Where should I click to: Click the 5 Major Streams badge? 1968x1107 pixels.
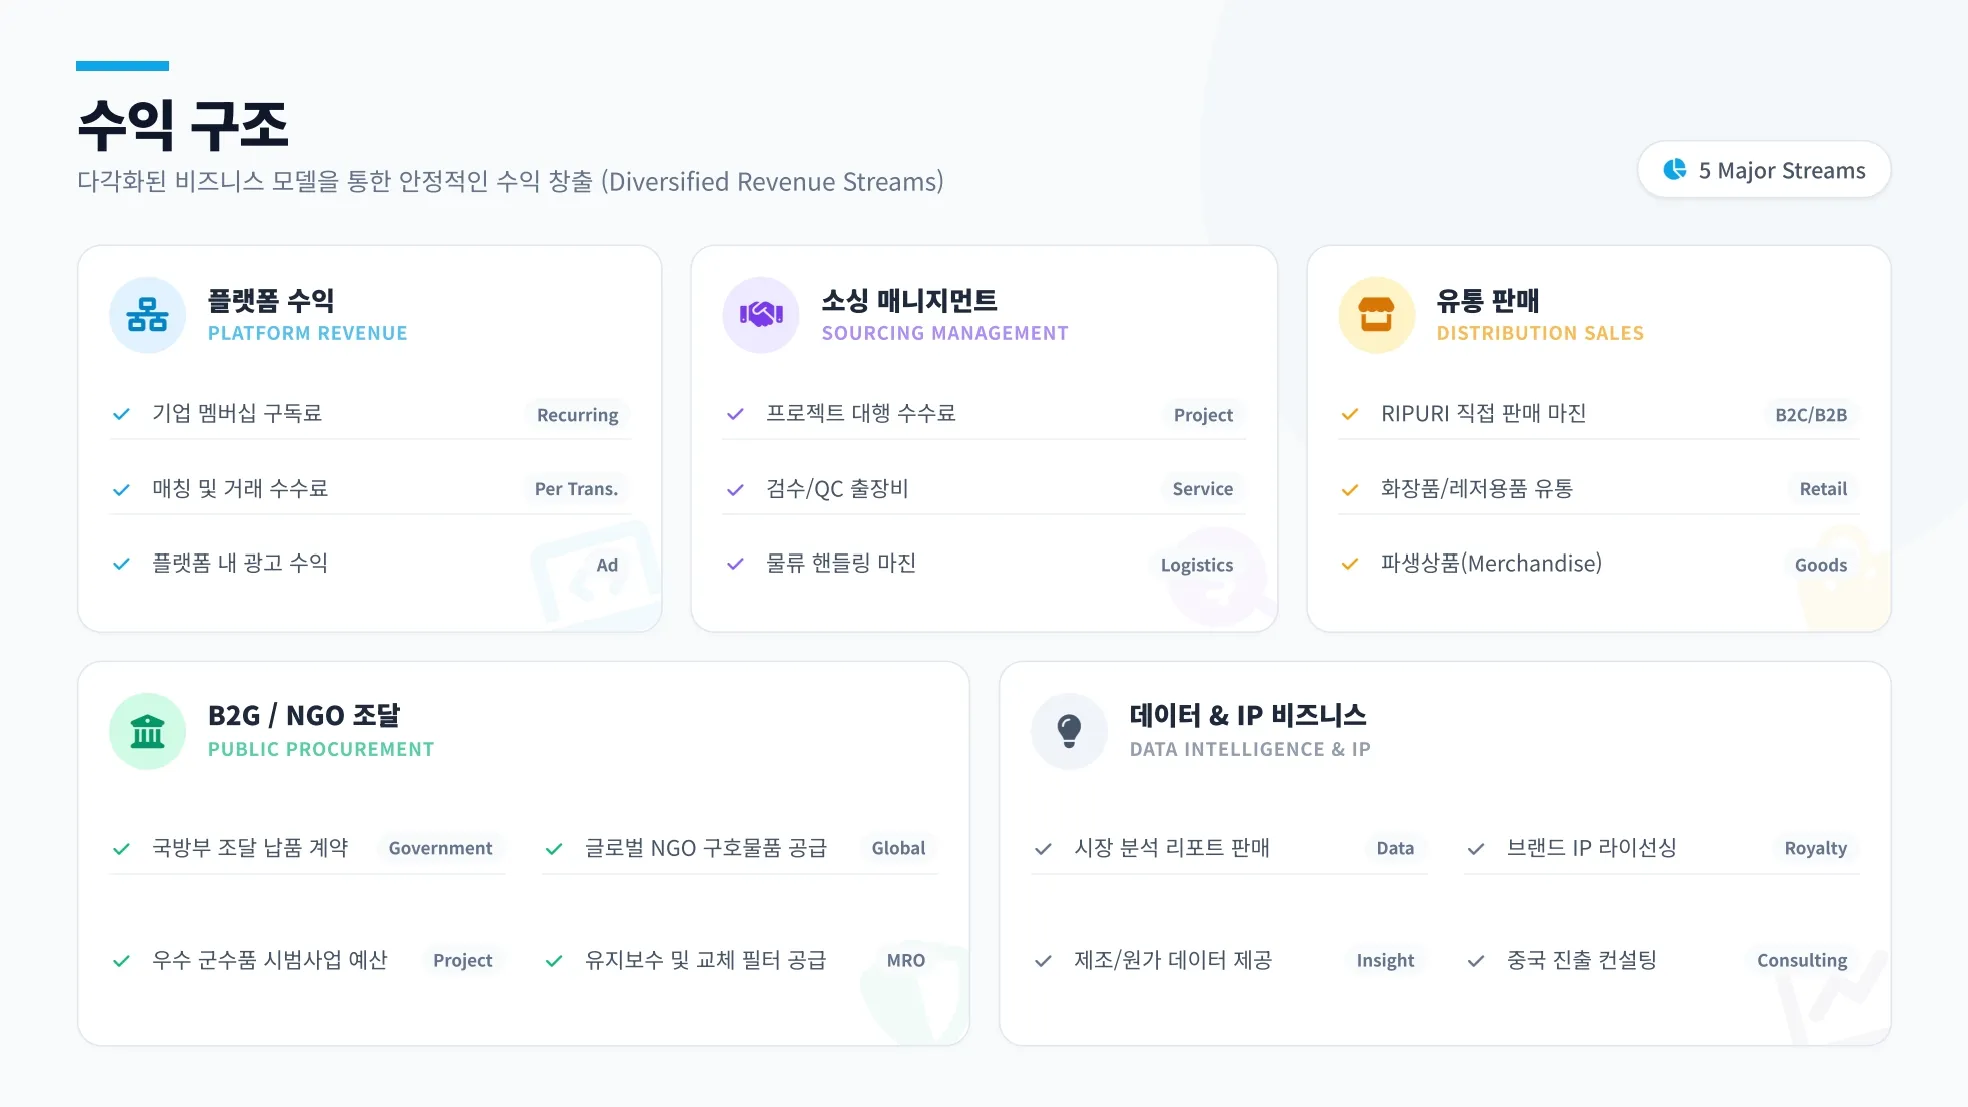[x=1764, y=170]
